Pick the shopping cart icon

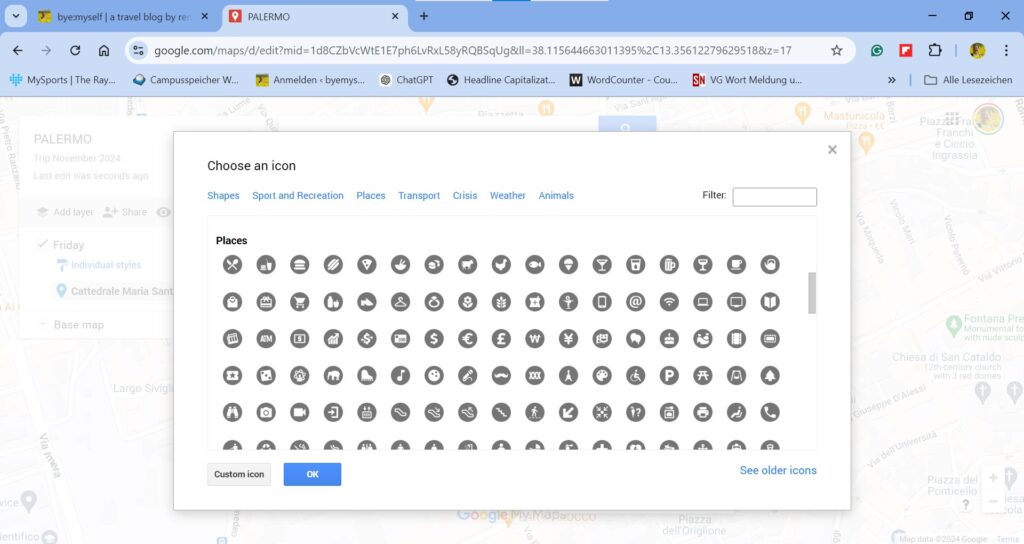pos(300,302)
